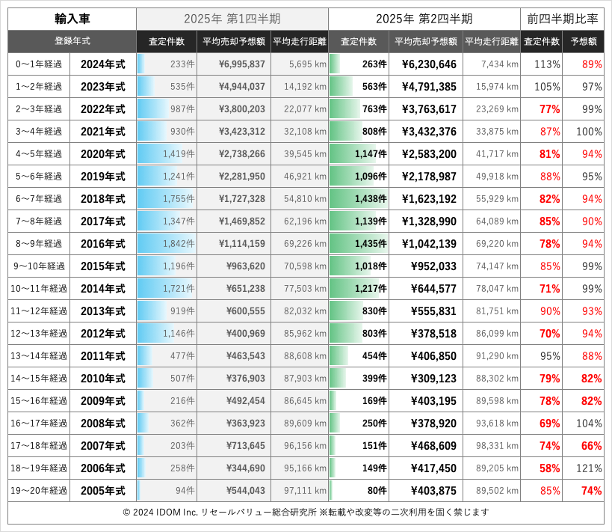
Task: Select the 2016年式 row label
Action: coord(103,244)
